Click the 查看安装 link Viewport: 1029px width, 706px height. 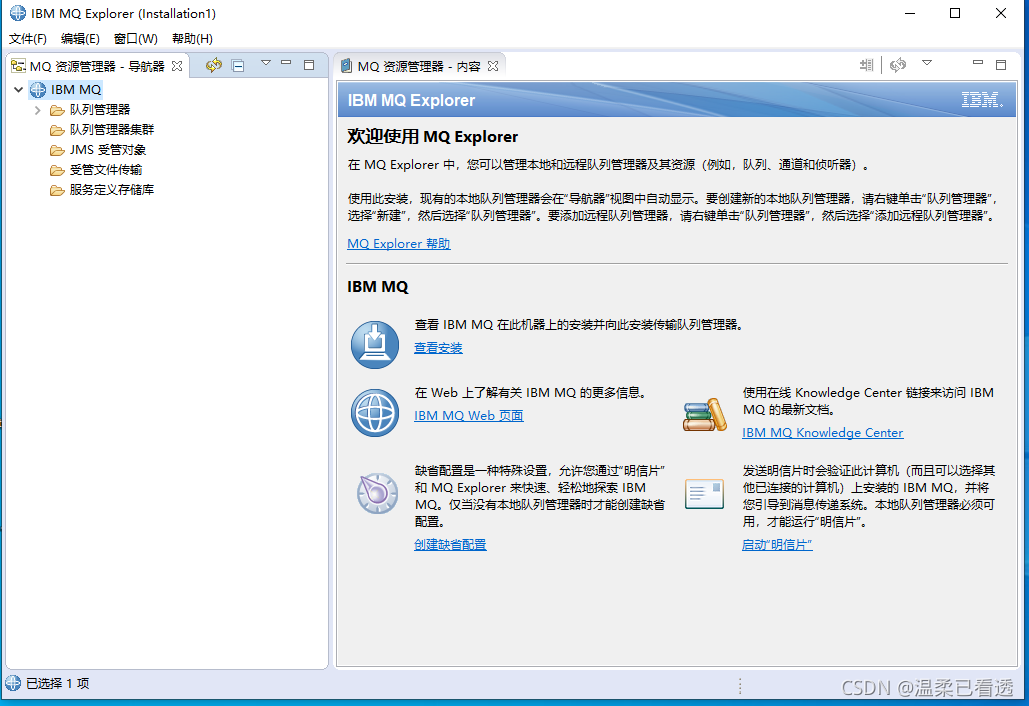(438, 348)
